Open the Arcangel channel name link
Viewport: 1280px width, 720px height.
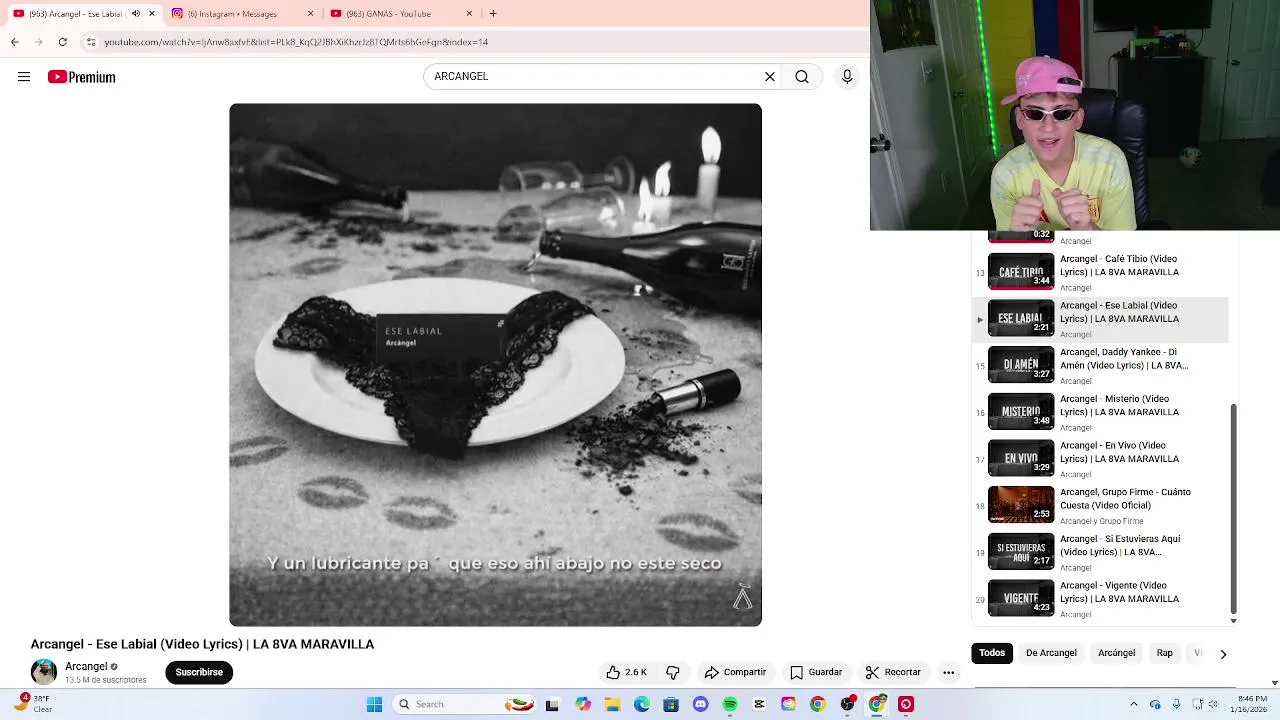pyautogui.click(x=86, y=666)
